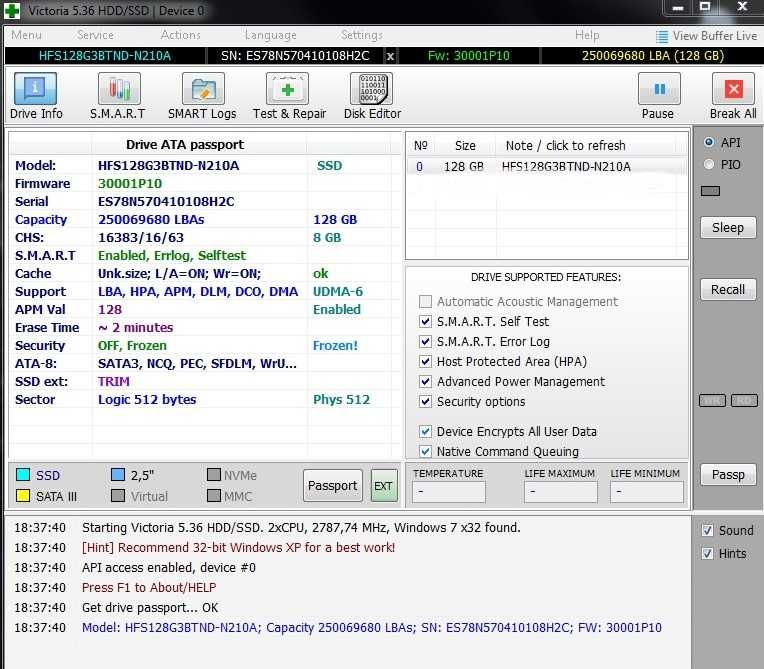Click the green EXT button
764x669 pixels.
pos(384,485)
